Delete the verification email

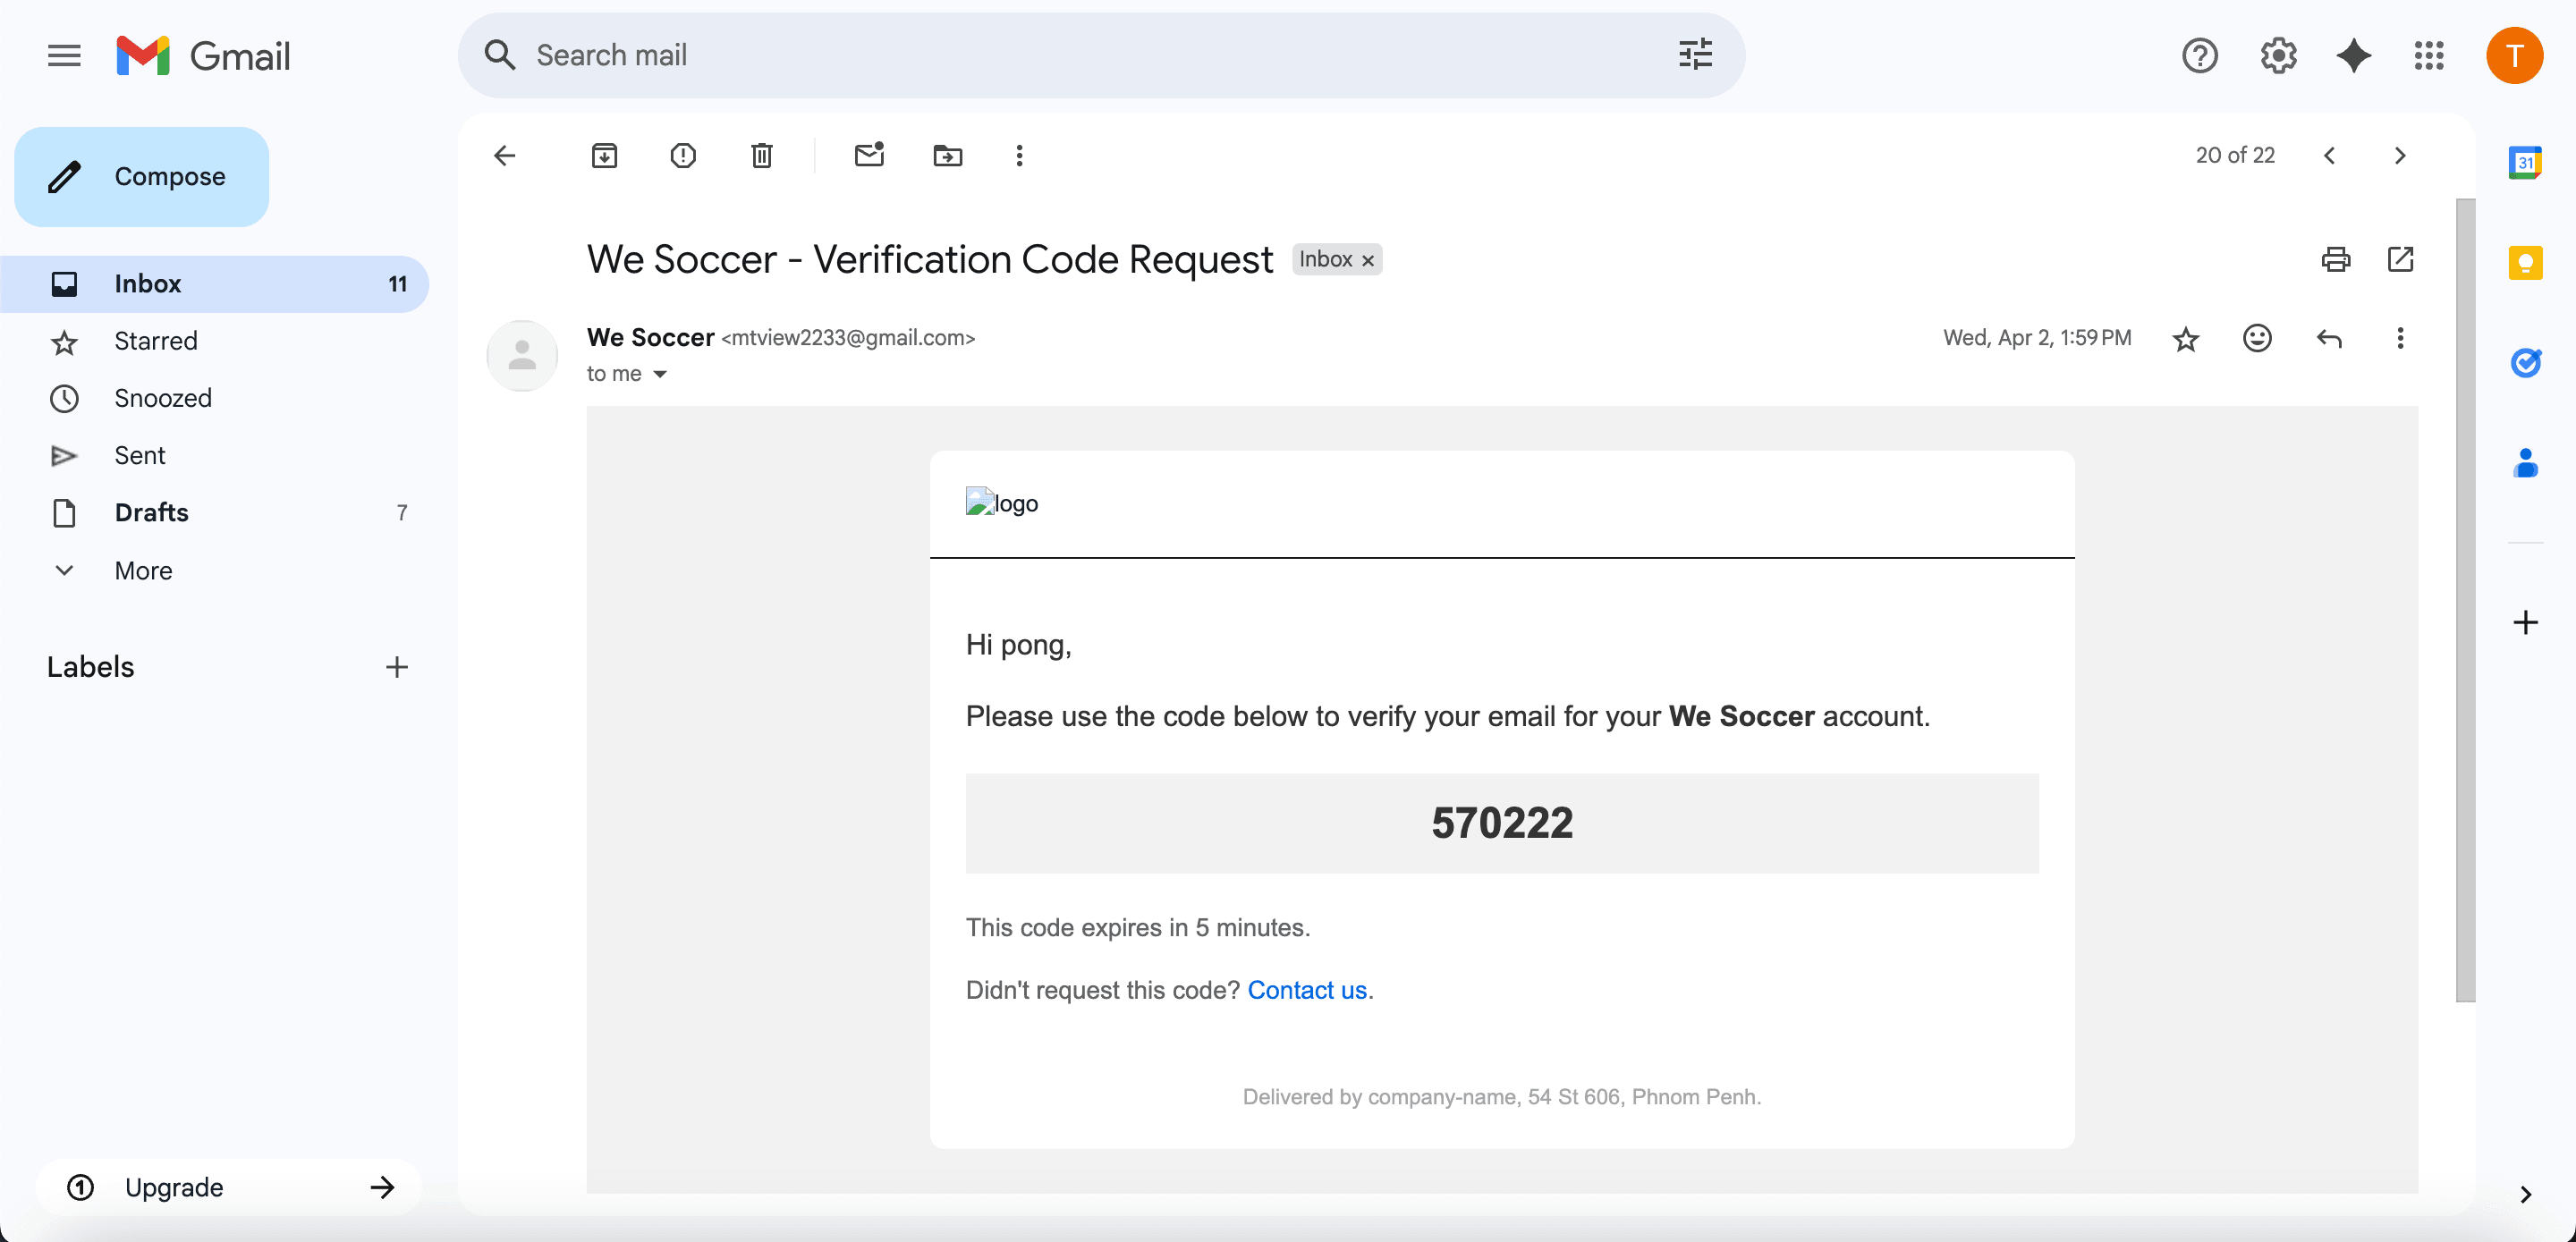coord(761,155)
